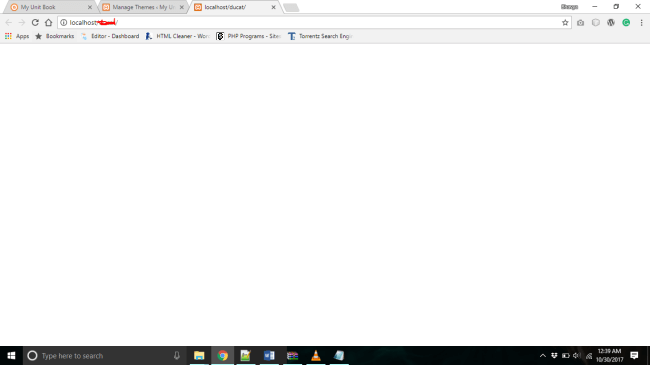Open WinRAR from the taskbar
The image size is (650, 365).
click(x=292, y=355)
